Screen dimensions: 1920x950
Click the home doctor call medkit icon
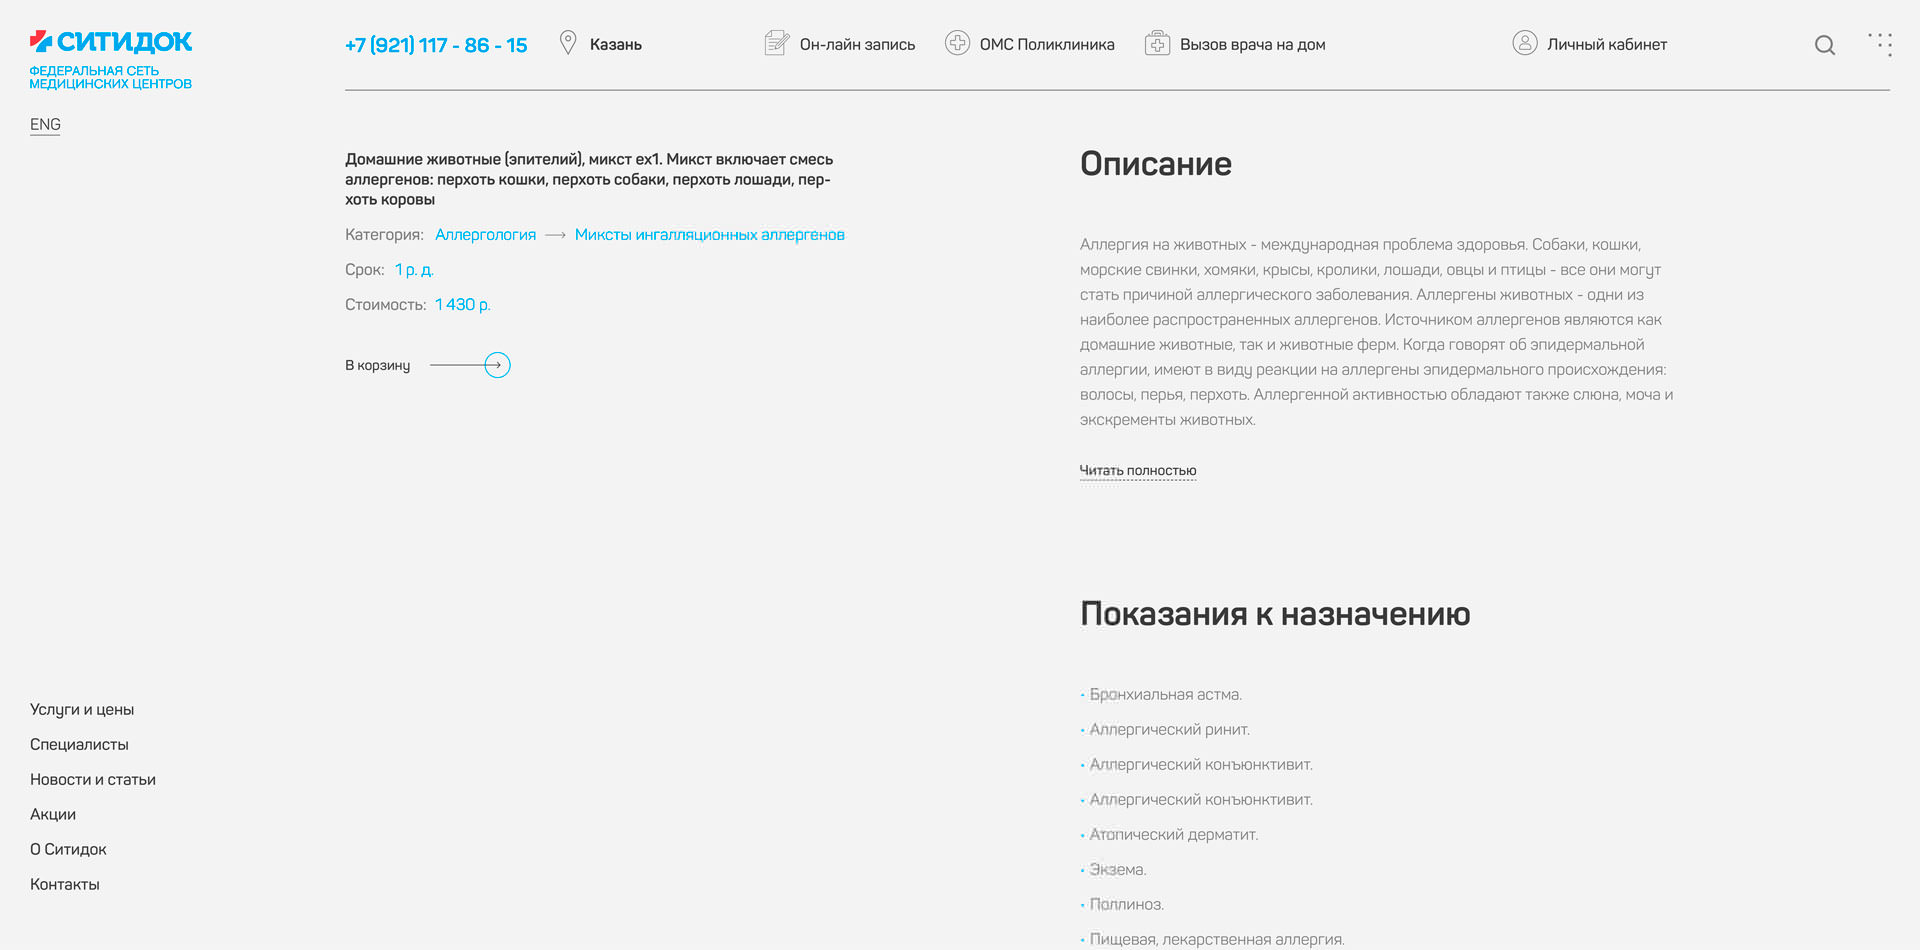(x=1157, y=43)
